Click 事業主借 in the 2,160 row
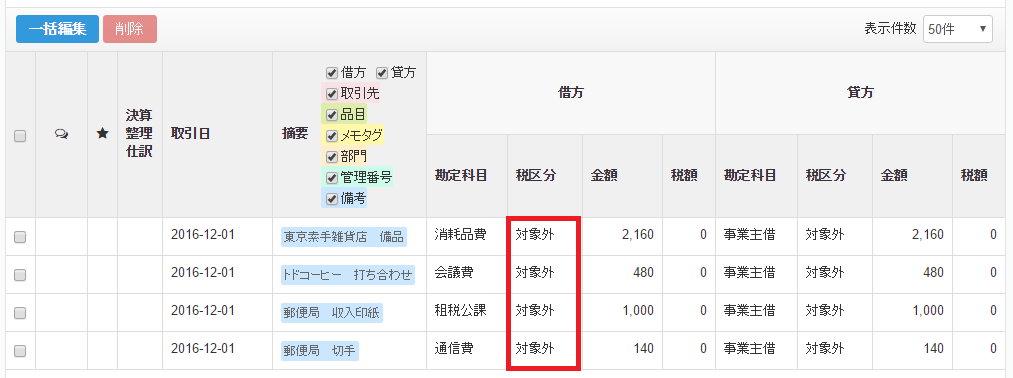The image size is (1013, 378). point(749,235)
